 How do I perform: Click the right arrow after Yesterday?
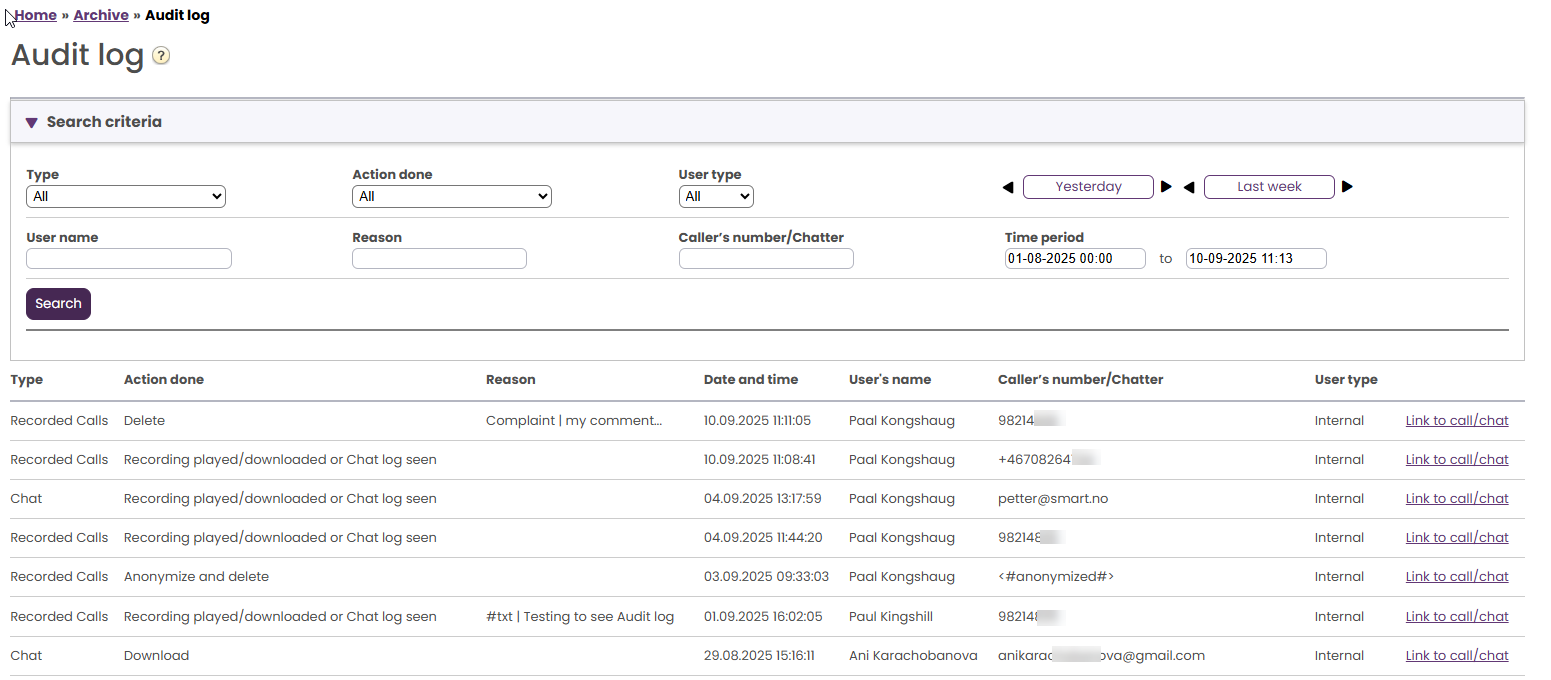click(1166, 187)
